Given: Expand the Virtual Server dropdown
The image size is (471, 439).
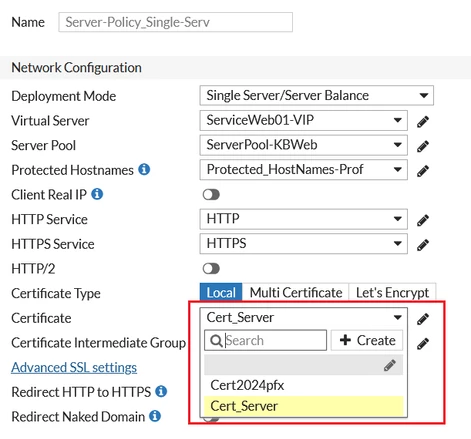Looking at the screenshot, I should 304,120.
